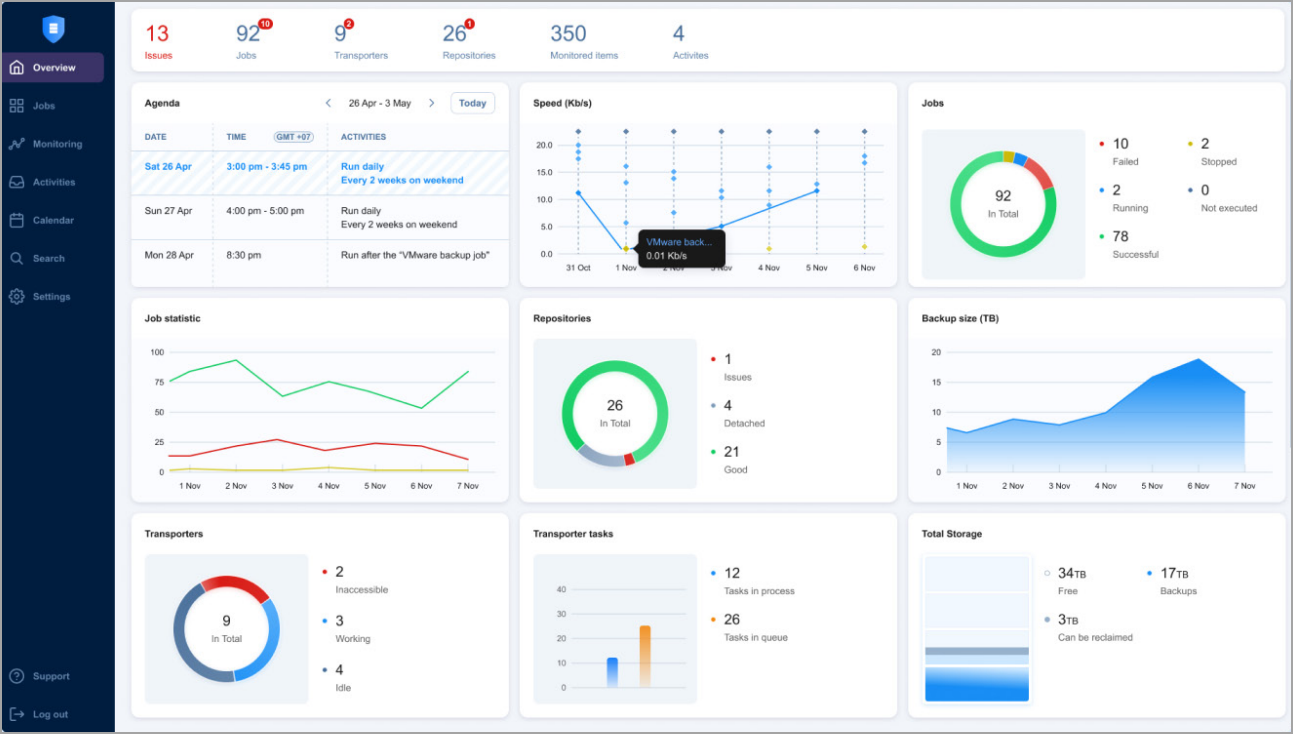Open the Settings gear icon

[x=17, y=297]
